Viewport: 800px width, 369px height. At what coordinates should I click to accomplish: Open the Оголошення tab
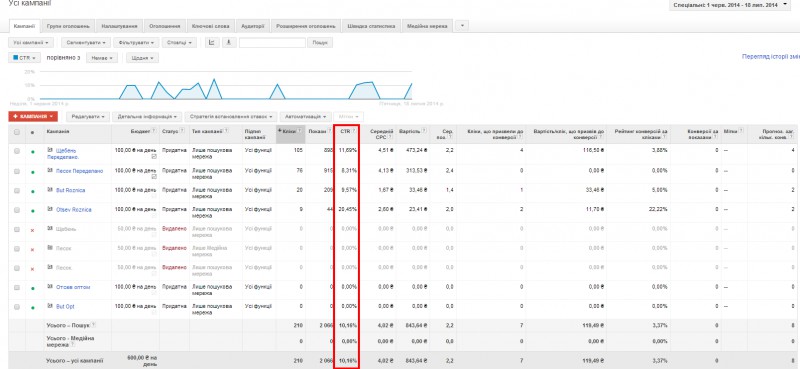pos(165,26)
